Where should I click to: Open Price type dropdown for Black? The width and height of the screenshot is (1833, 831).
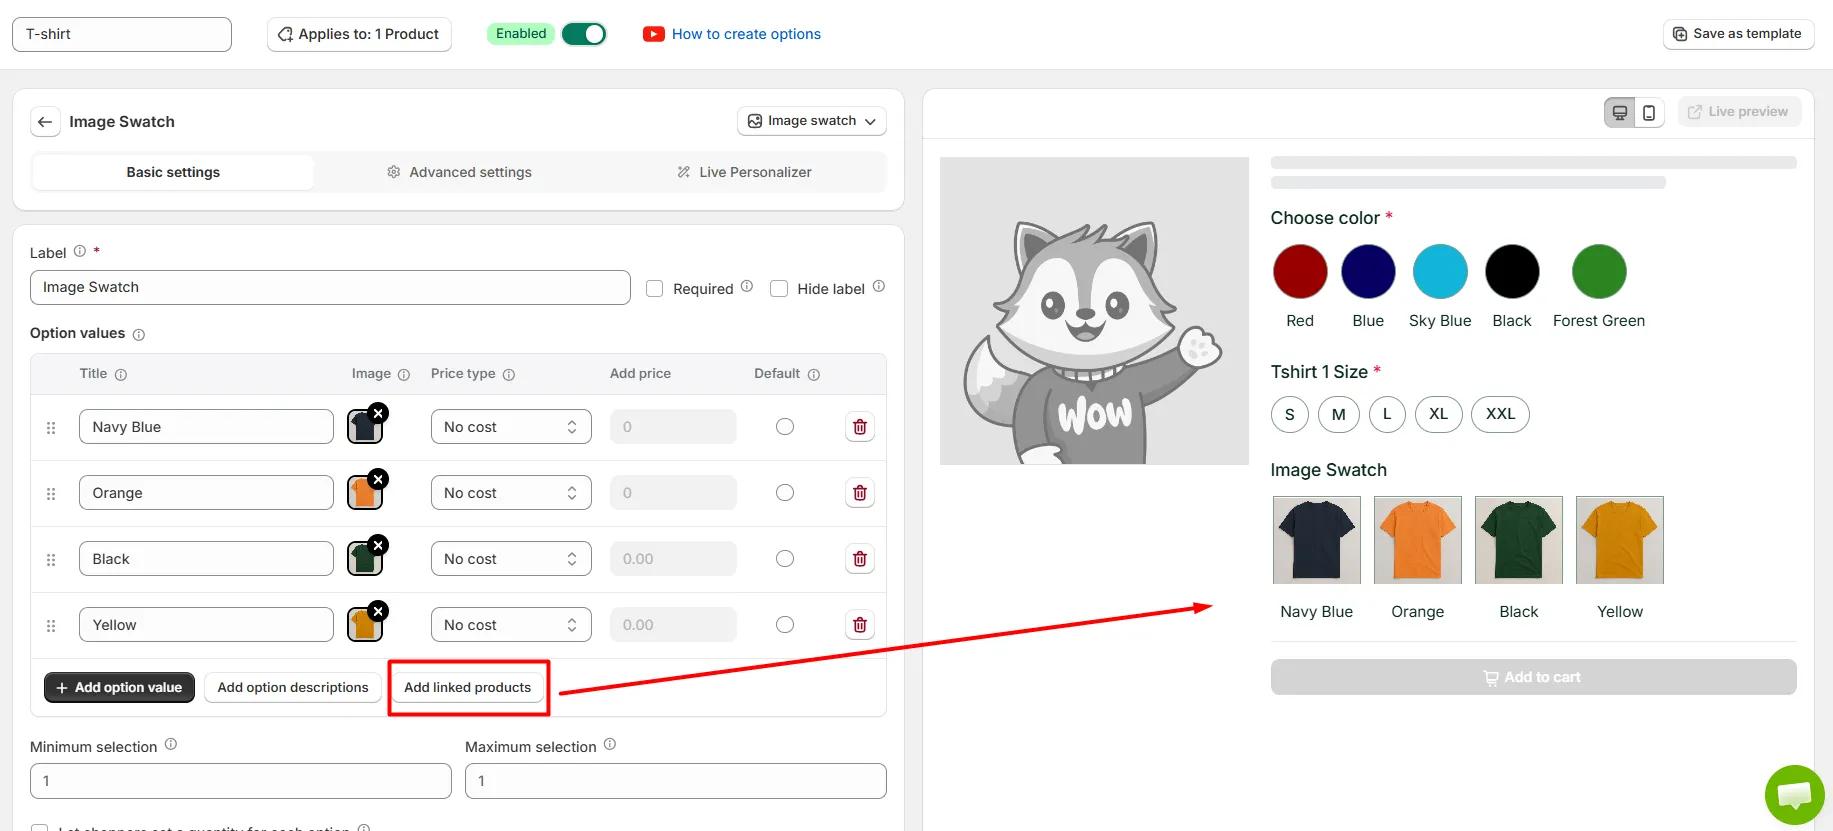[x=511, y=559]
